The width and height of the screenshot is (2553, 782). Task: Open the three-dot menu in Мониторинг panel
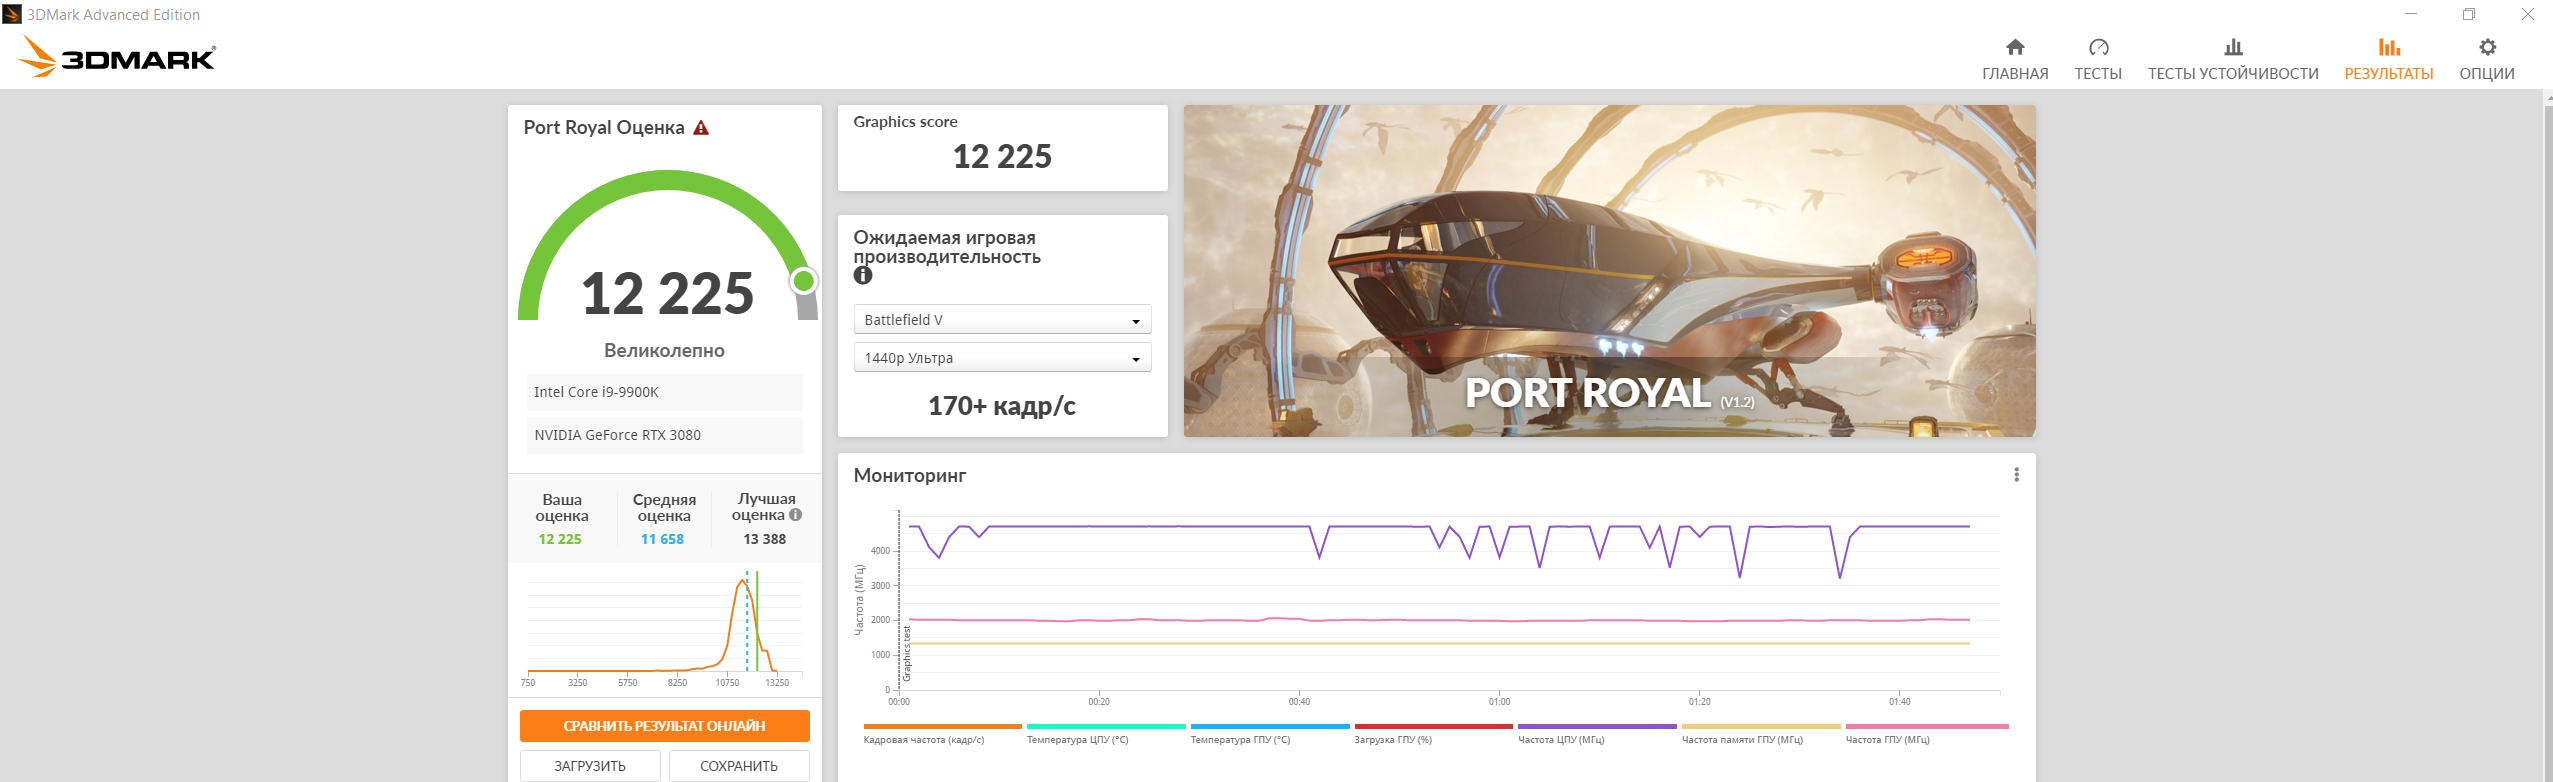click(2016, 475)
